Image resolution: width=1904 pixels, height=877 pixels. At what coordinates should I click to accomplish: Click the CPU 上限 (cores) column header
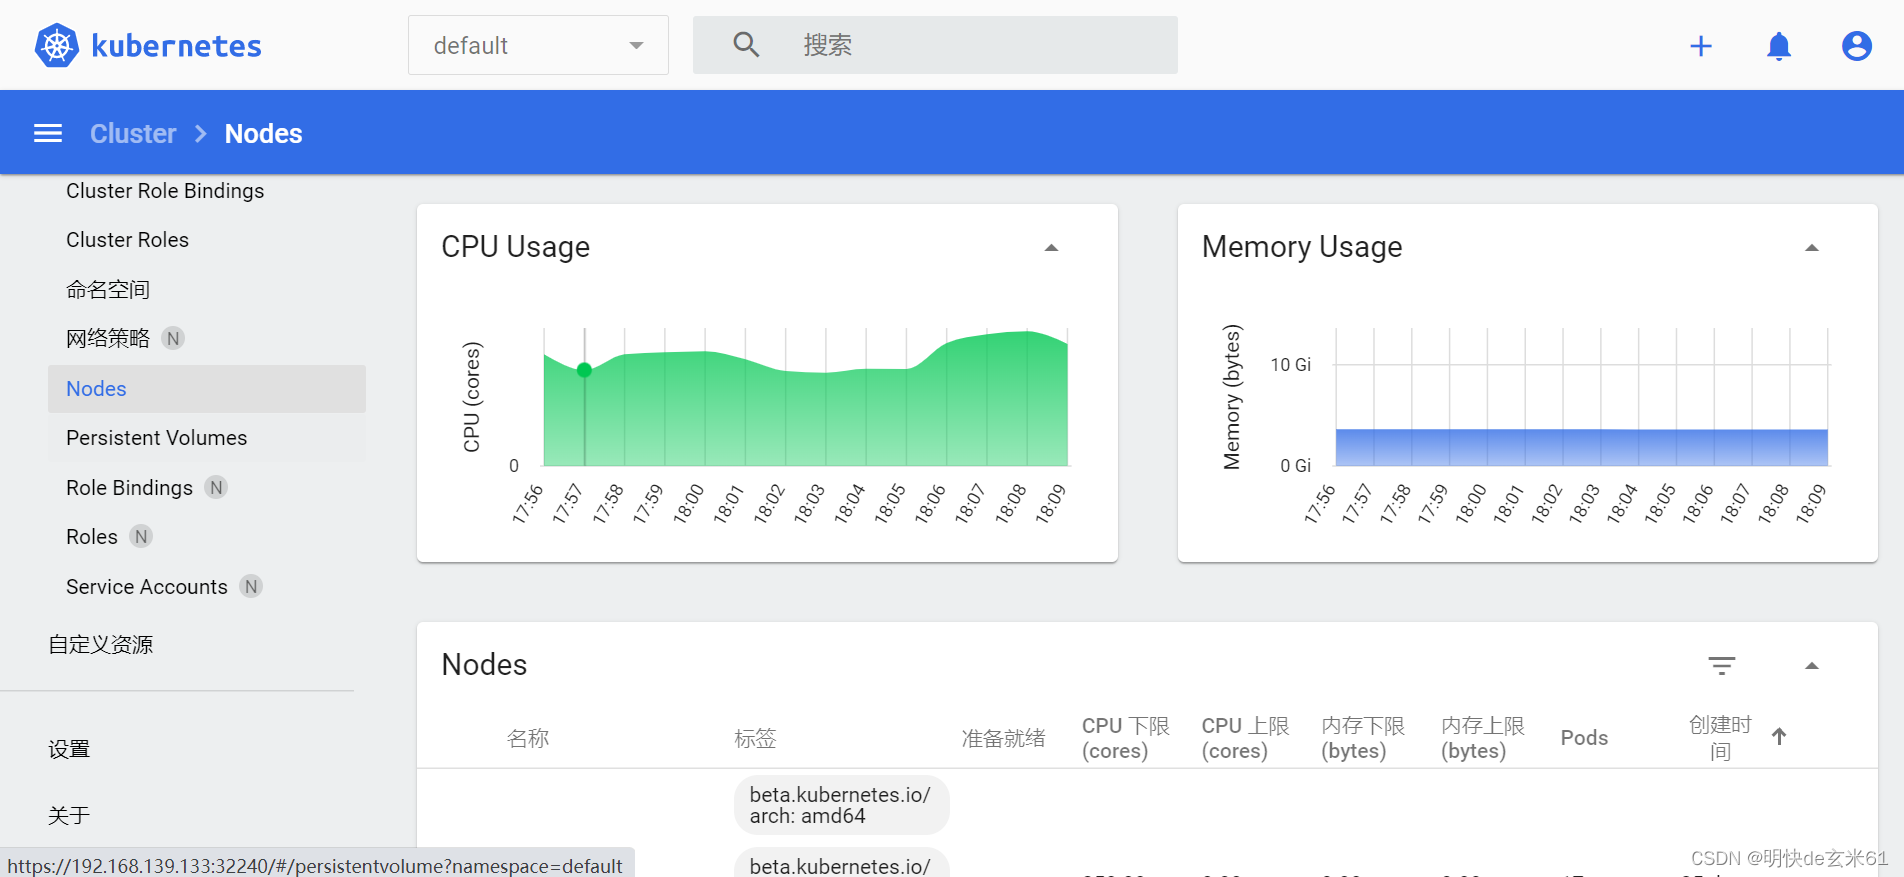(x=1245, y=738)
